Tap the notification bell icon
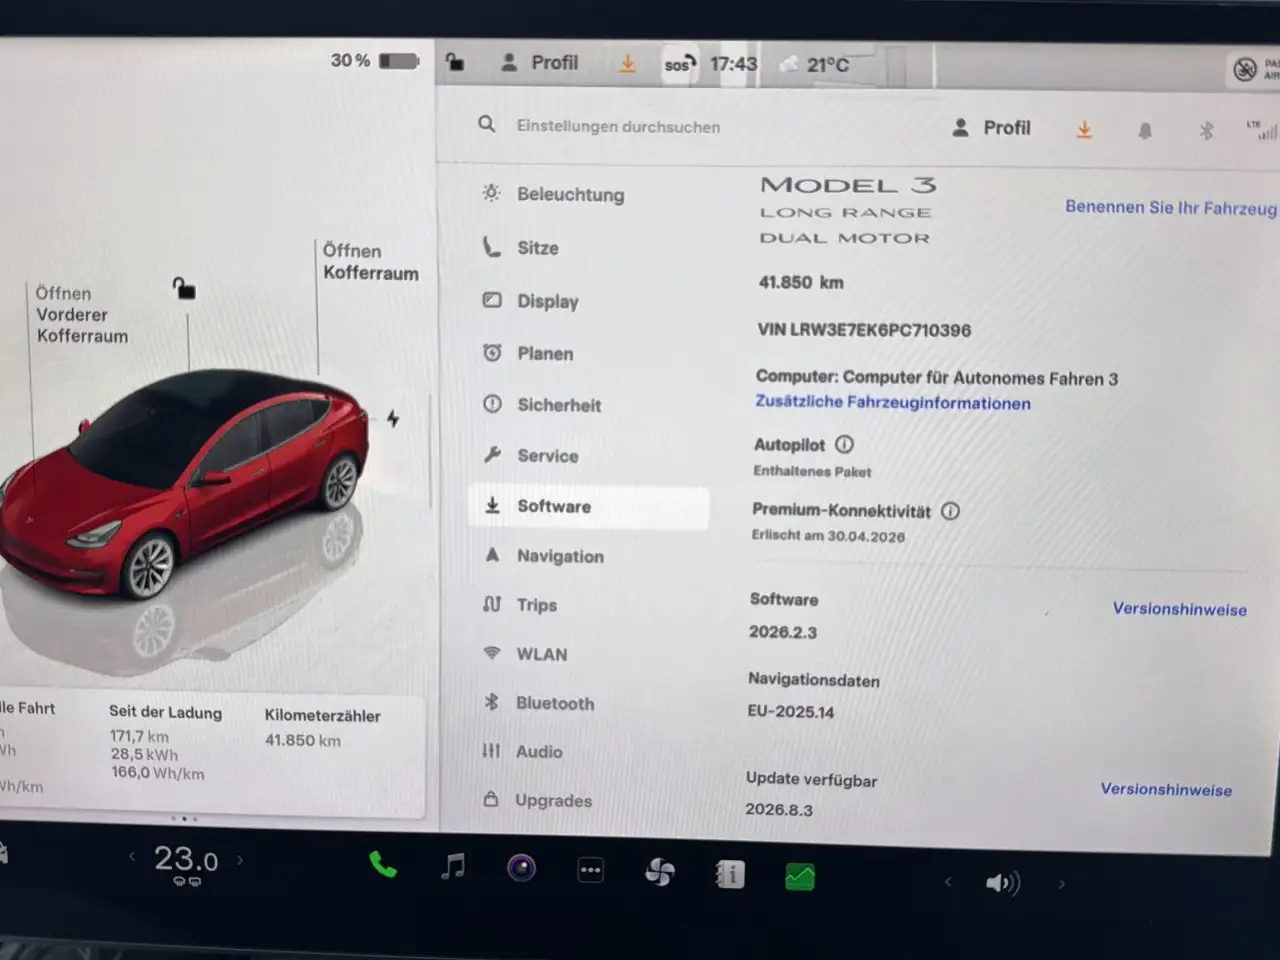Viewport: 1280px width, 960px height. pyautogui.click(x=1145, y=131)
